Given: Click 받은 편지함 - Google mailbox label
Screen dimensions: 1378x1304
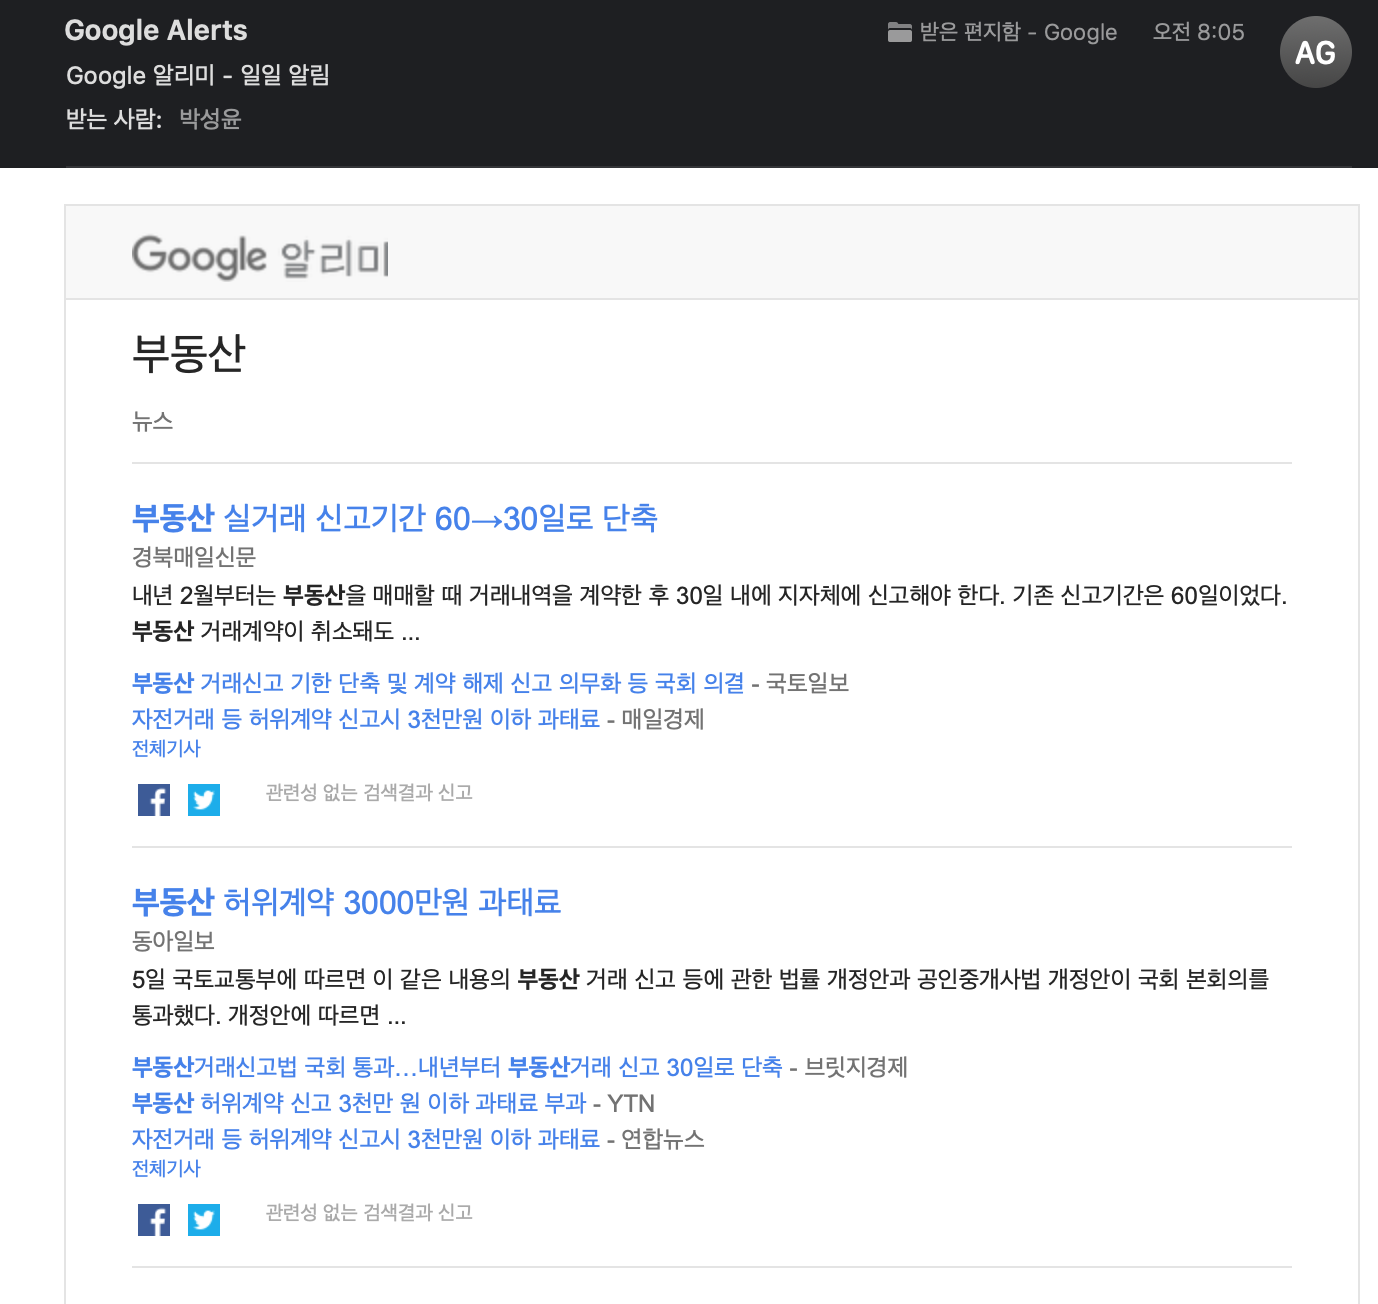Looking at the screenshot, I should (1018, 32).
